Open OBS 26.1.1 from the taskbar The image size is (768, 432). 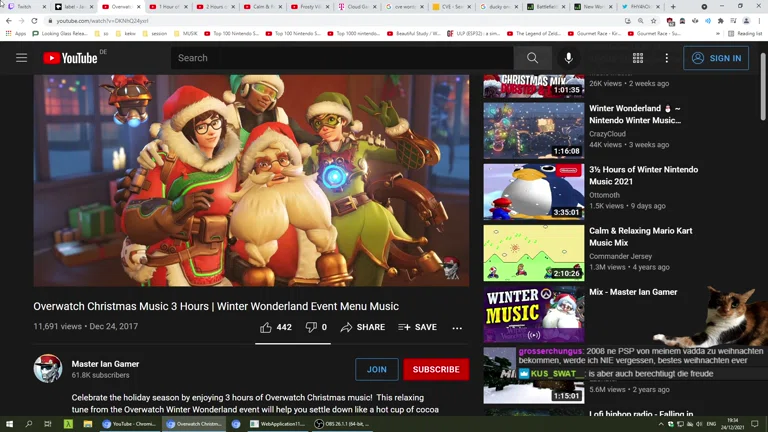342,424
